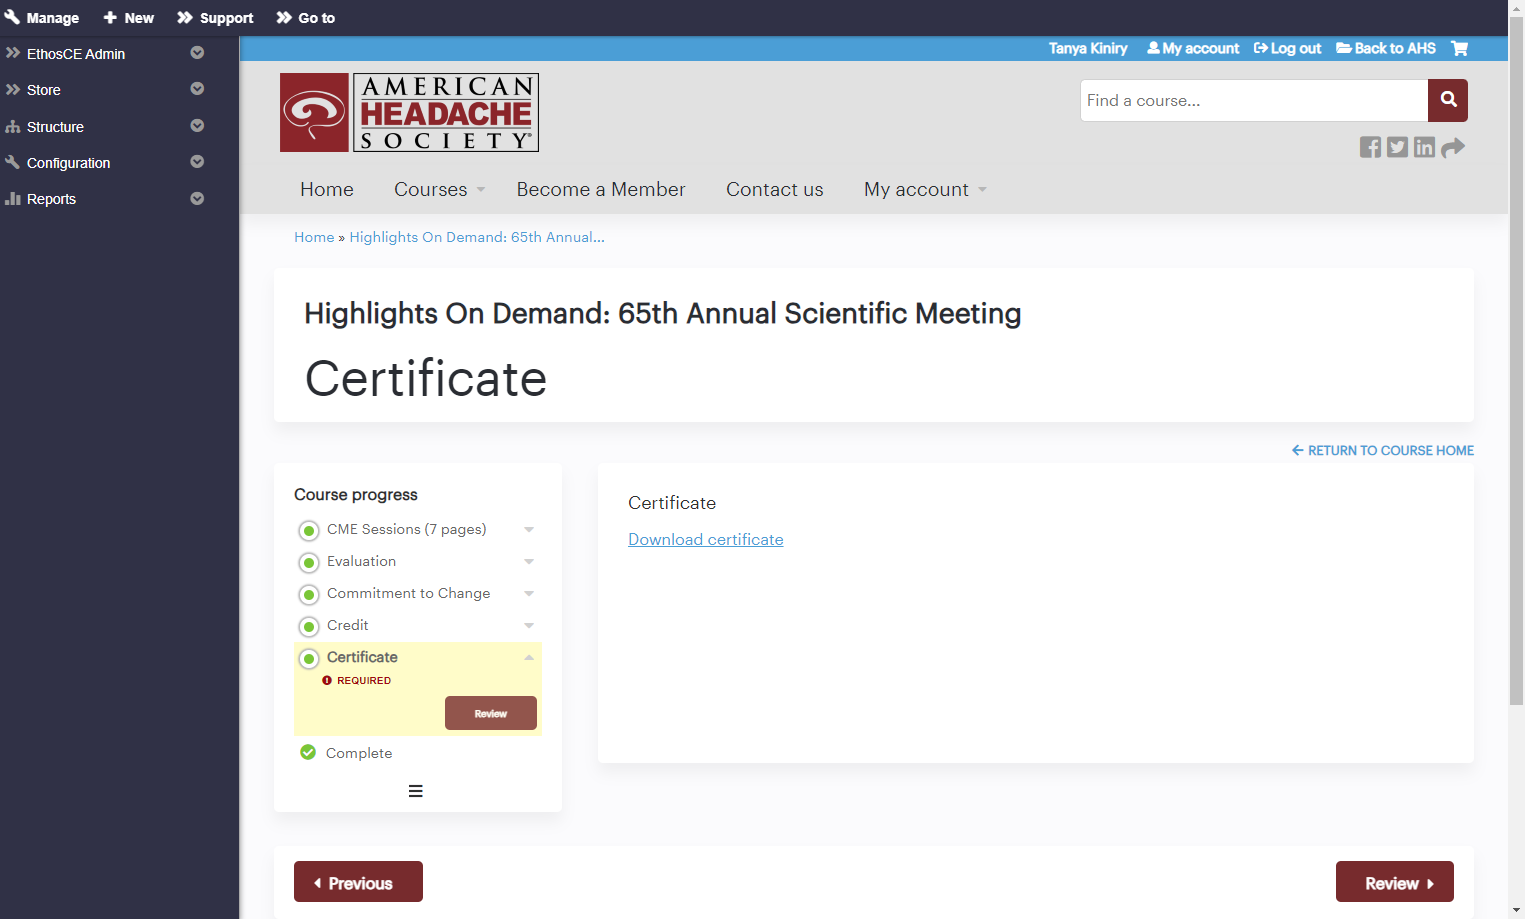
Task: Expand the Store sidebar section
Action: [197, 89]
